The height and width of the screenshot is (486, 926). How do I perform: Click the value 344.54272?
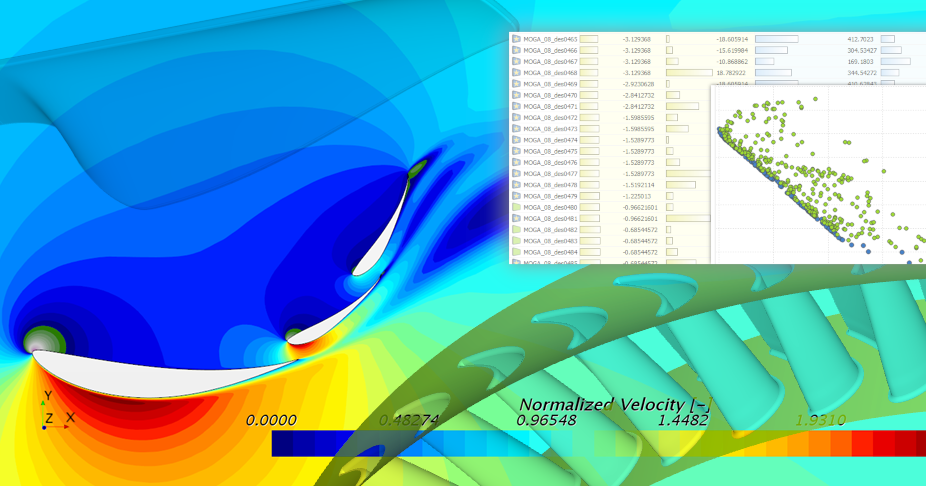click(862, 73)
